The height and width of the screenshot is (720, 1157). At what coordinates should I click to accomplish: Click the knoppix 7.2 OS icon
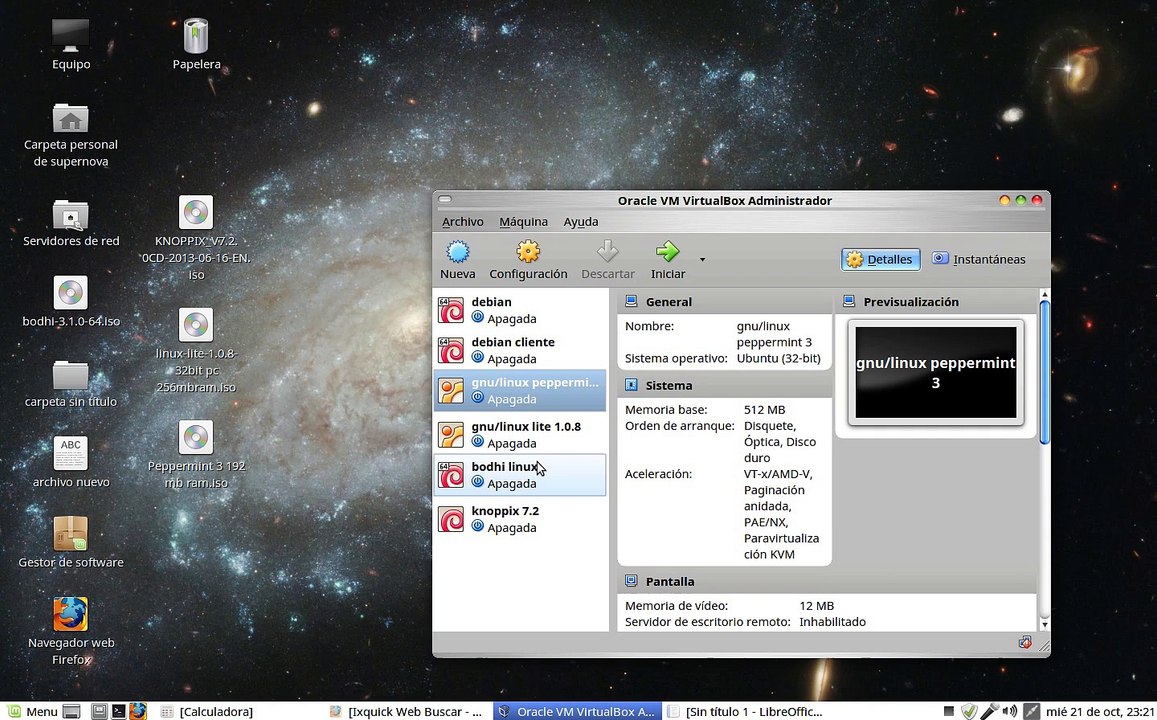click(451, 519)
